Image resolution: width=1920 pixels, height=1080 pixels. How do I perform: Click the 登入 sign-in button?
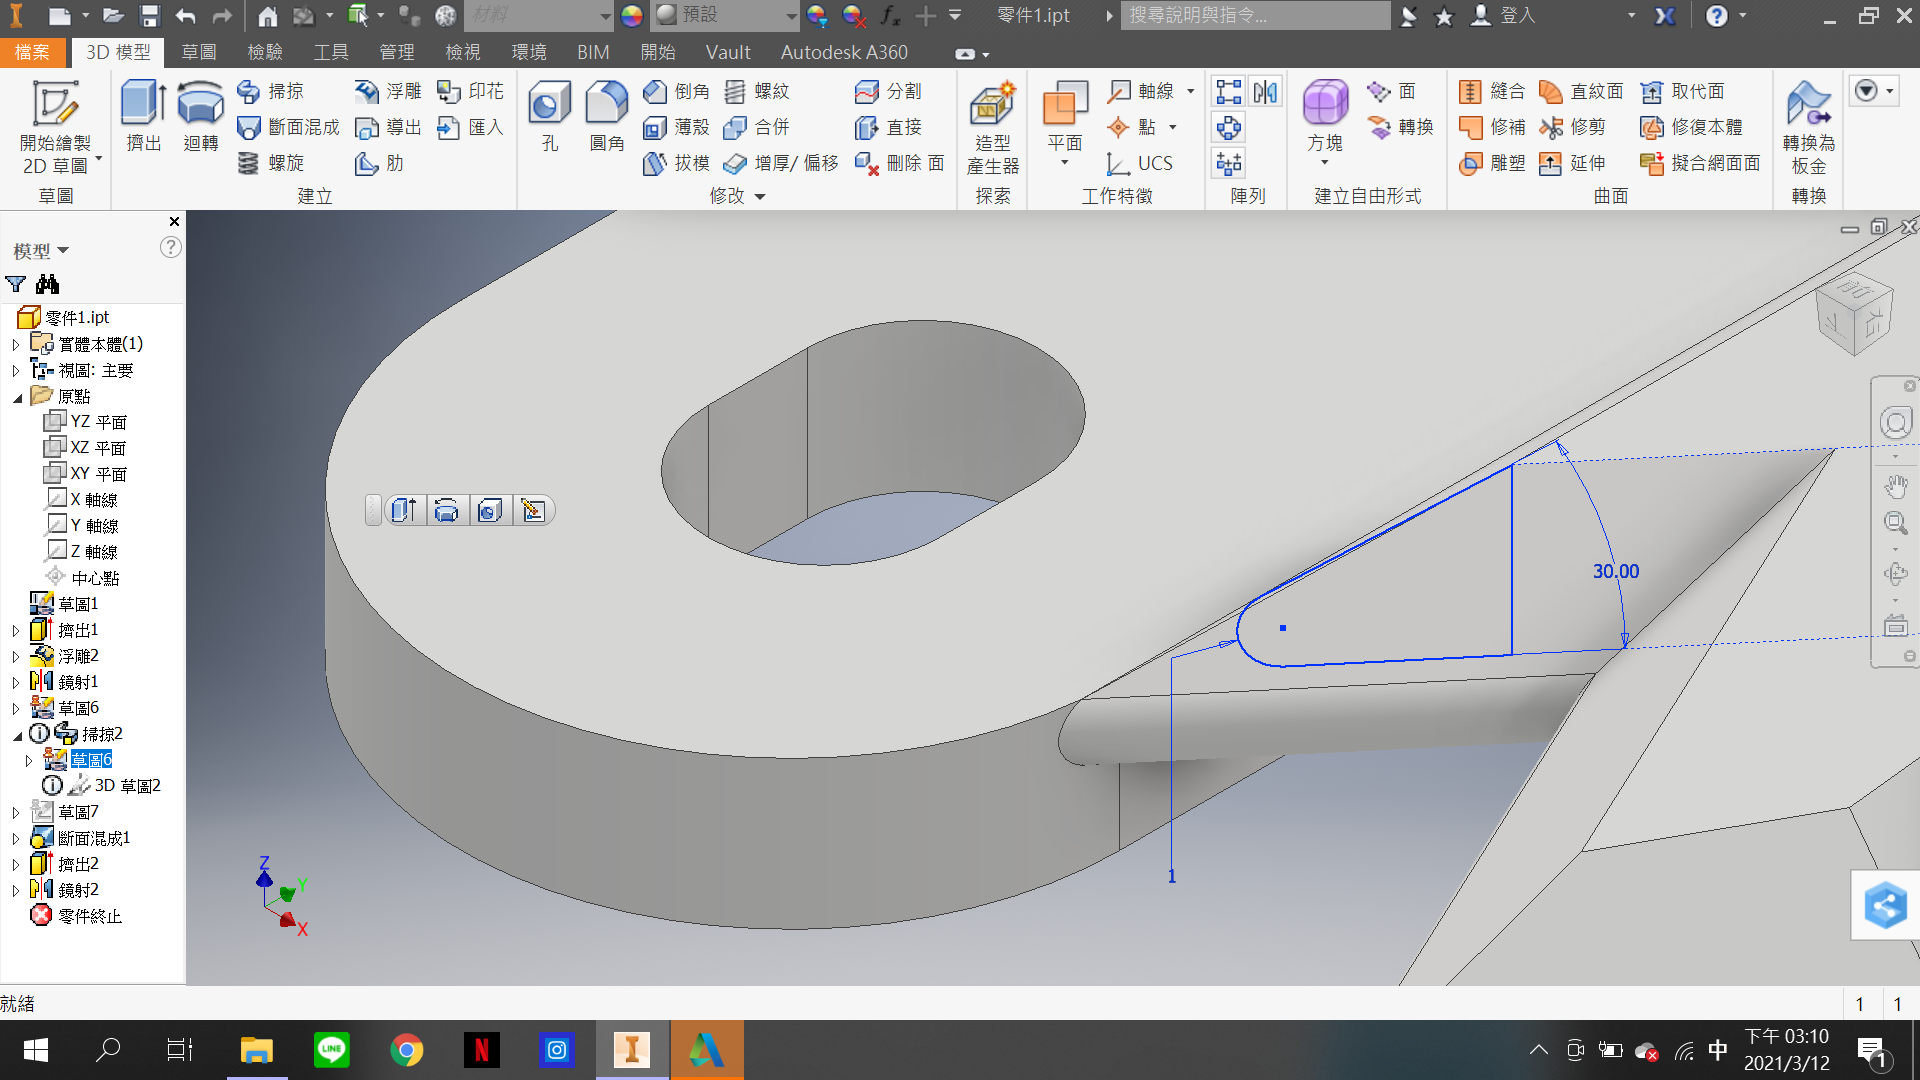(1503, 15)
